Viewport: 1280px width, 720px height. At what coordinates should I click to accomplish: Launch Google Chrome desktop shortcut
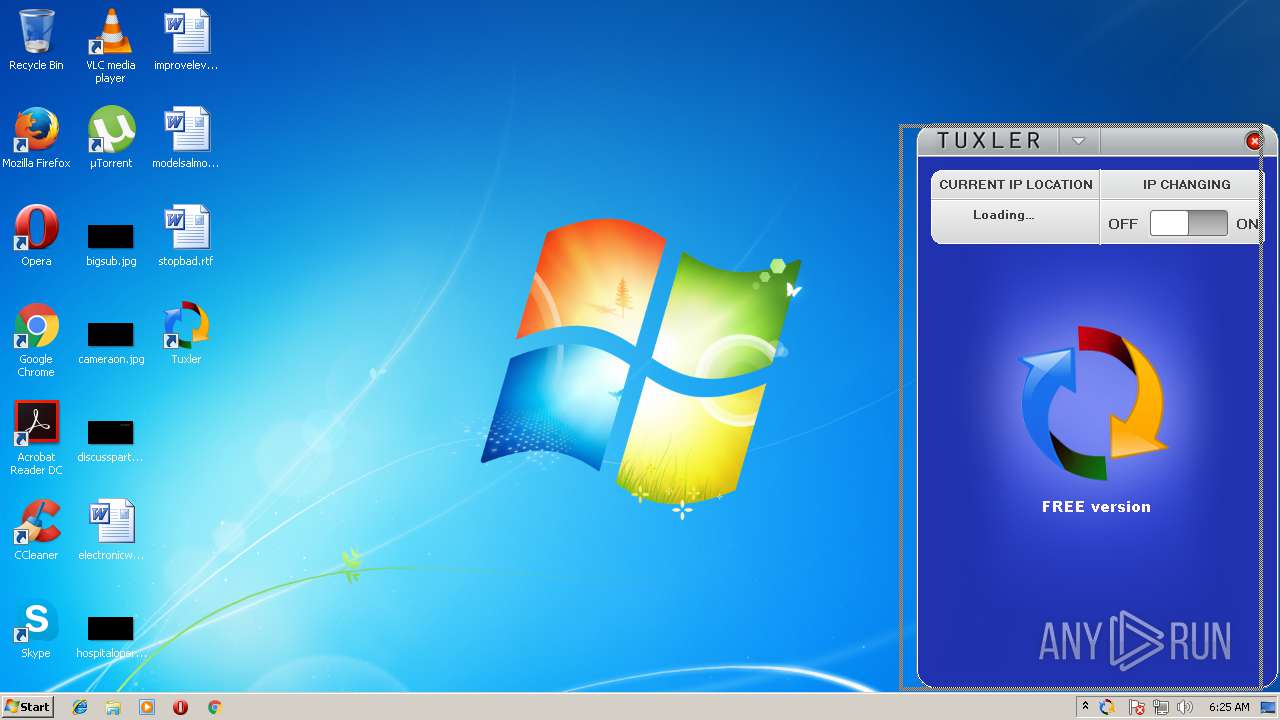[36, 340]
